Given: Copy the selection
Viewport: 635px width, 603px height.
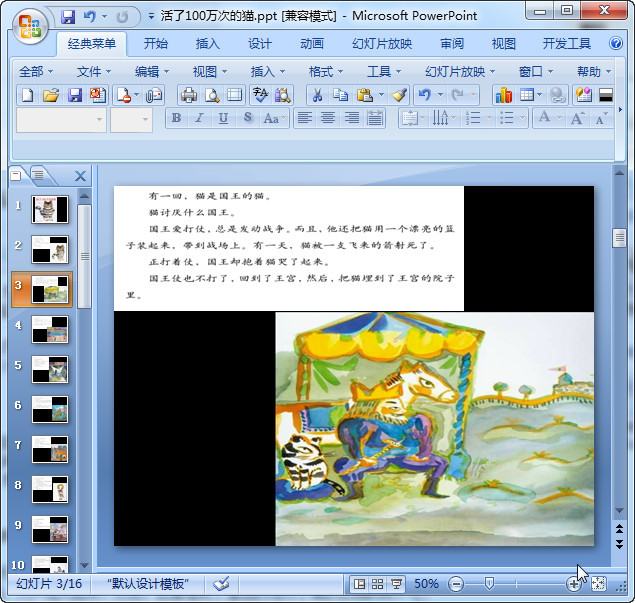Looking at the screenshot, I should pos(340,96).
